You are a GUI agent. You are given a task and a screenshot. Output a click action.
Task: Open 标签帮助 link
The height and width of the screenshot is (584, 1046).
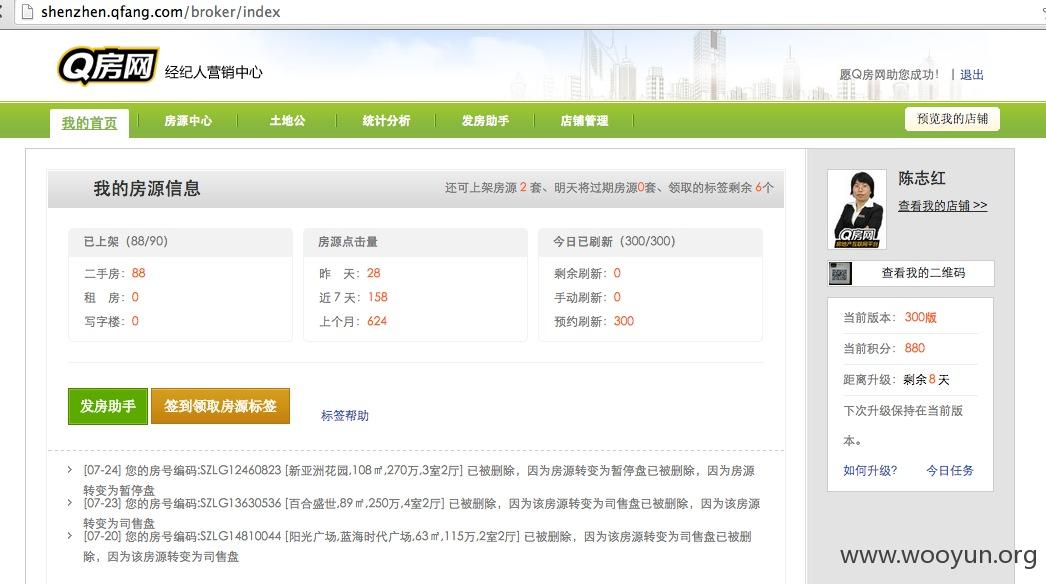click(x=345, y=416)
